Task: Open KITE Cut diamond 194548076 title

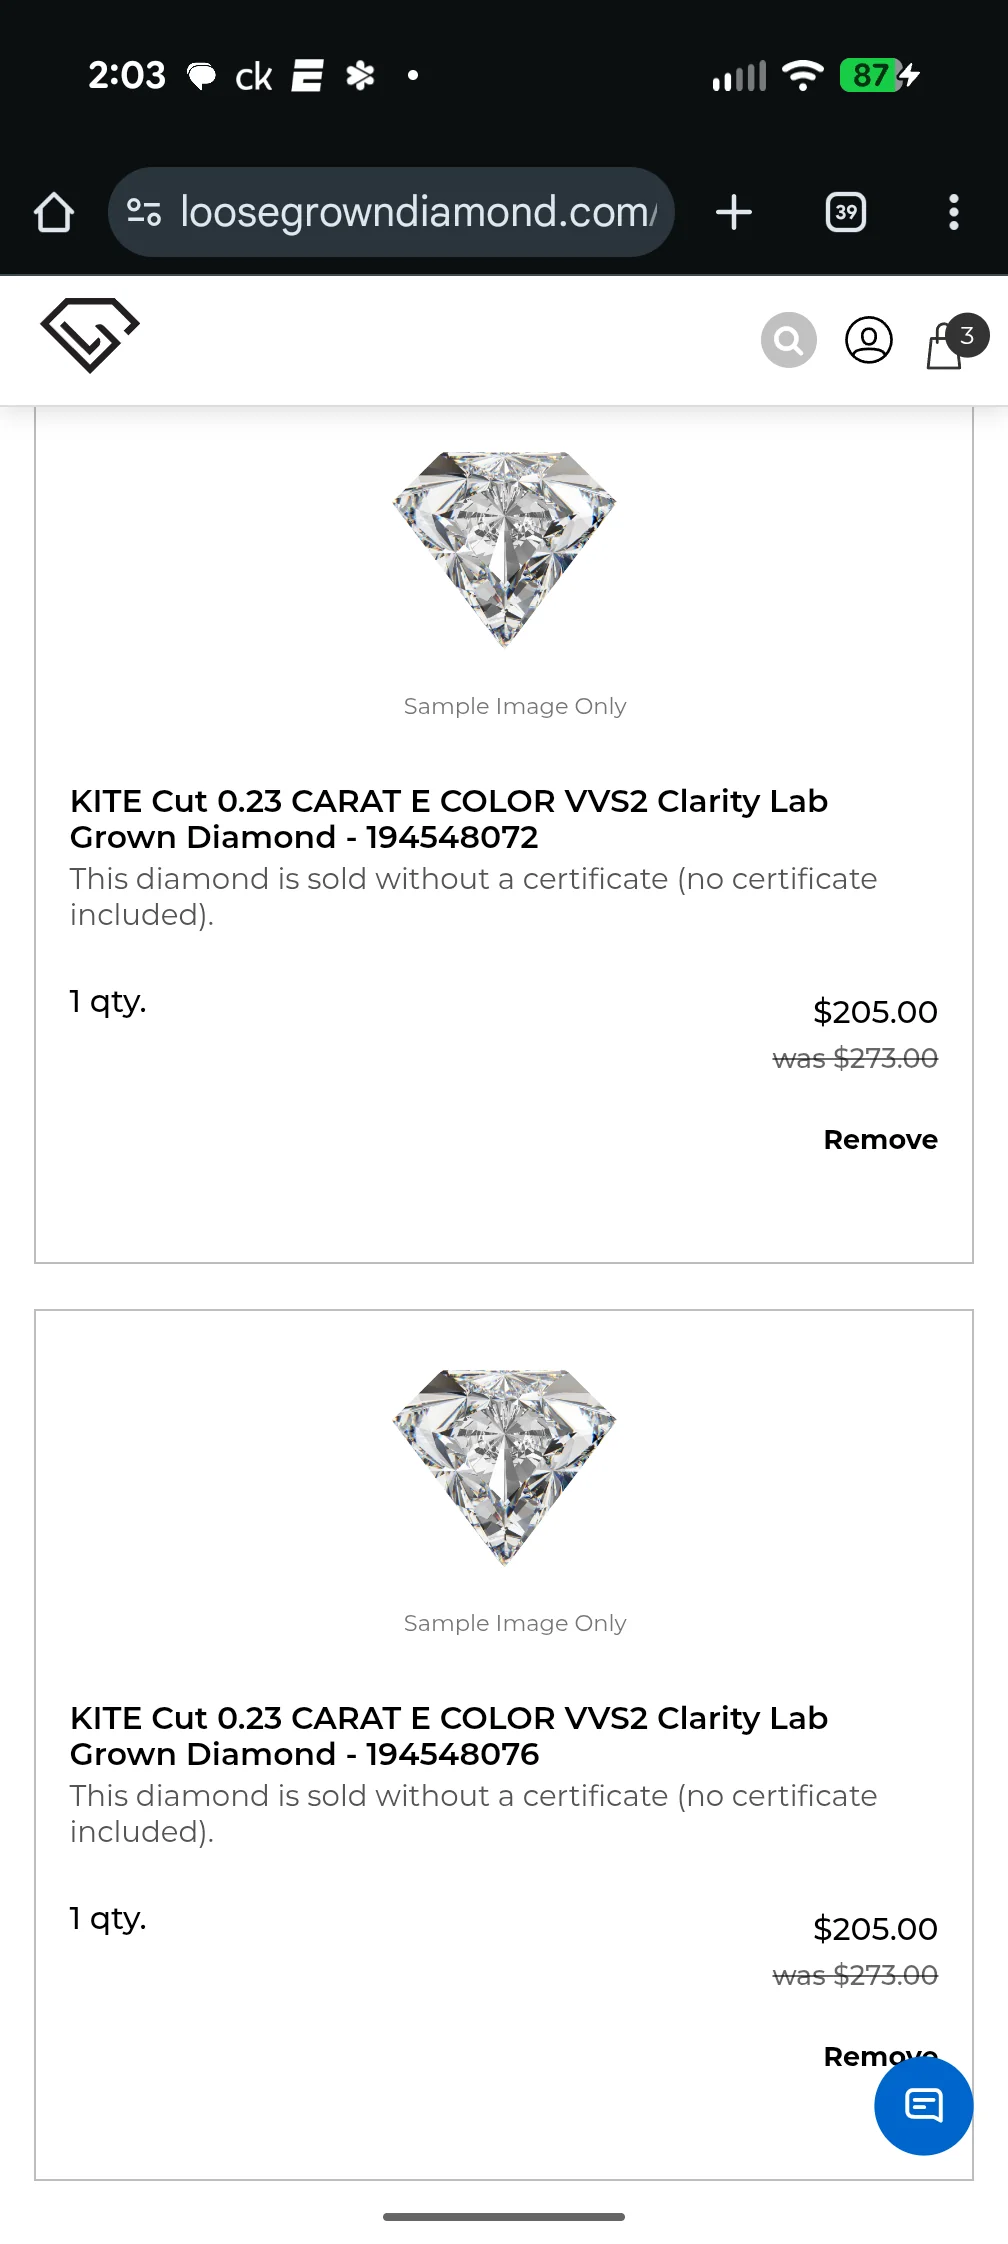Action: pyautogui.click(x=449, y=1736)
